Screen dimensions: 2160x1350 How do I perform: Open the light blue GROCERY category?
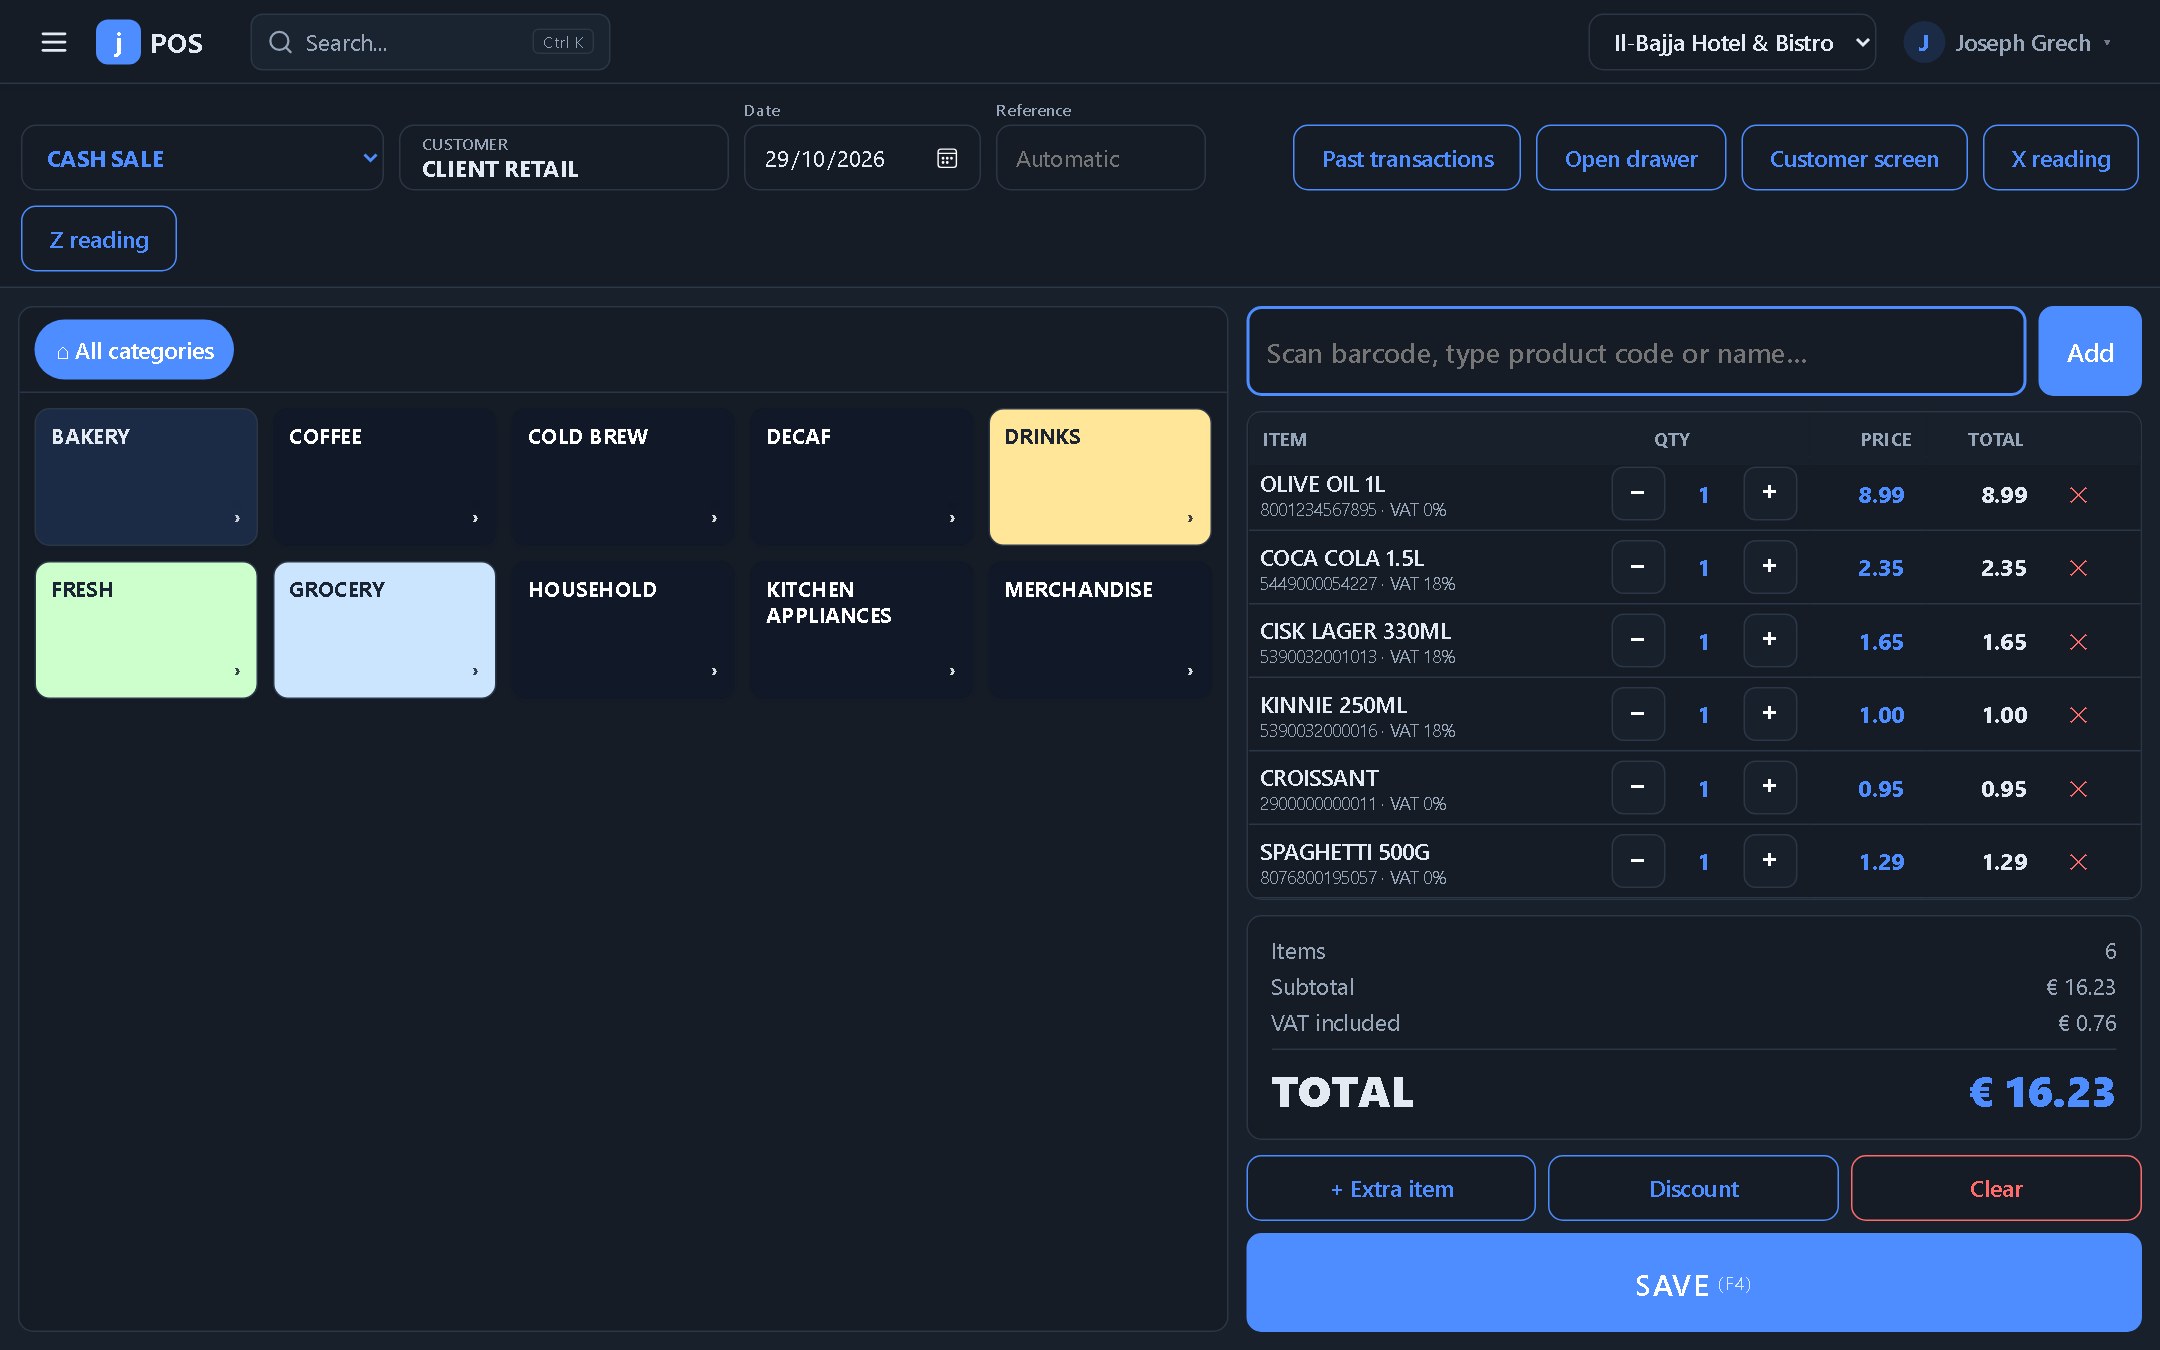(385, 630)
